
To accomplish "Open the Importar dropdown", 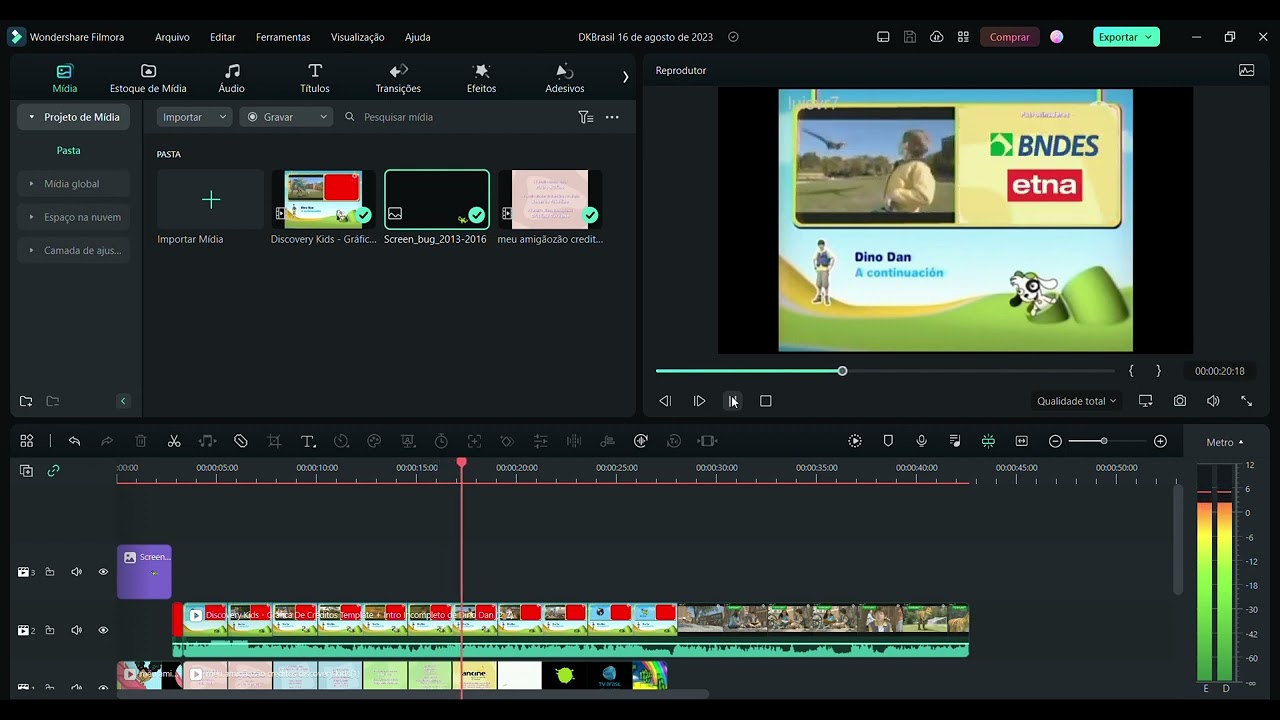I will coord(195,117).
